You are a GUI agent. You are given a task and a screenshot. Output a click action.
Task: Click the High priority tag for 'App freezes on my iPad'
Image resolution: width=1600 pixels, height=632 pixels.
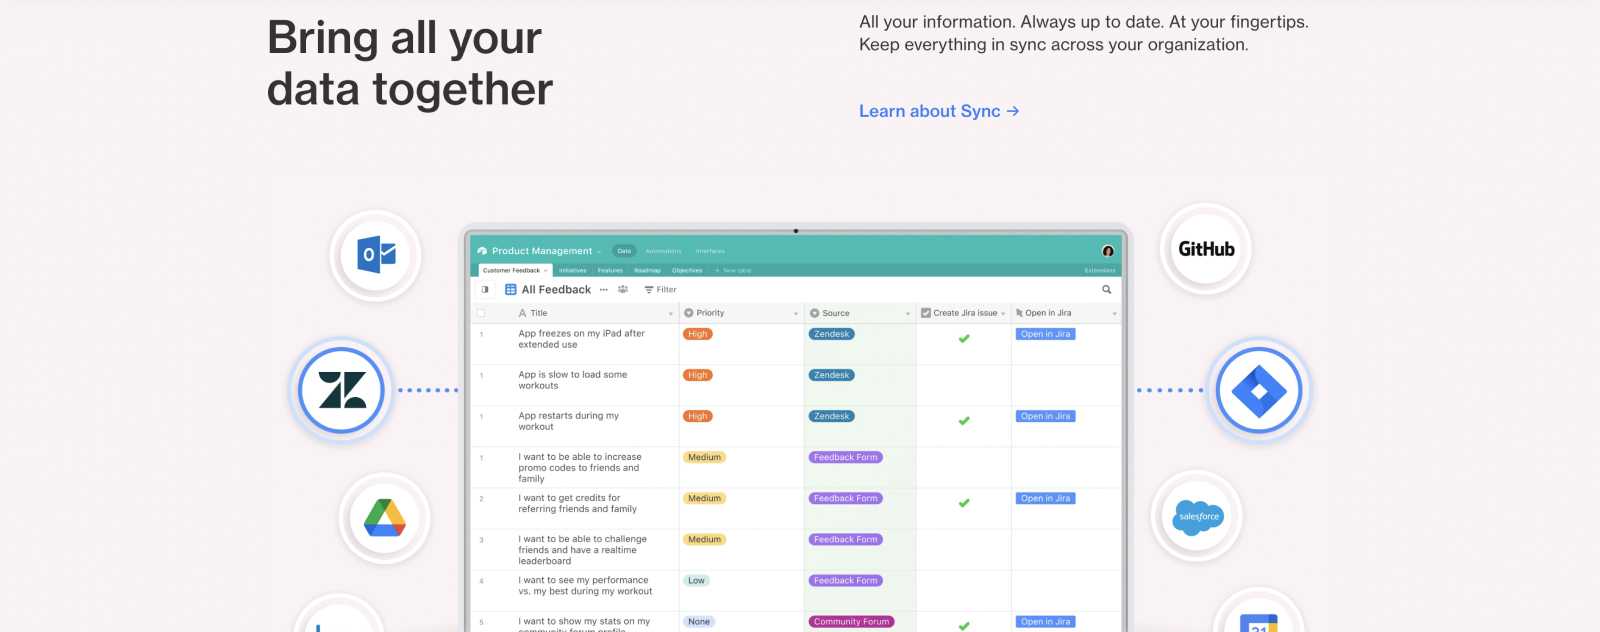pyautogui.click(x=698, y=334)
